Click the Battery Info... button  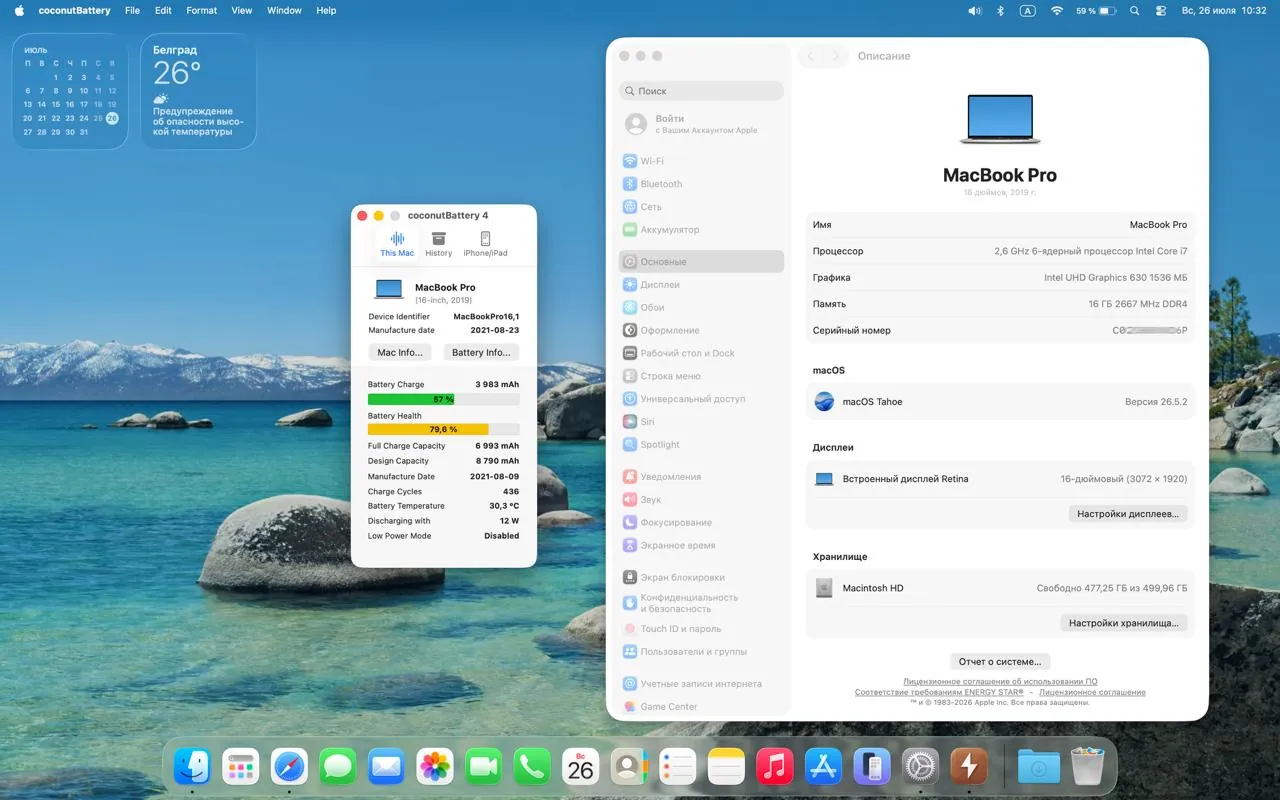coord(481,352)
